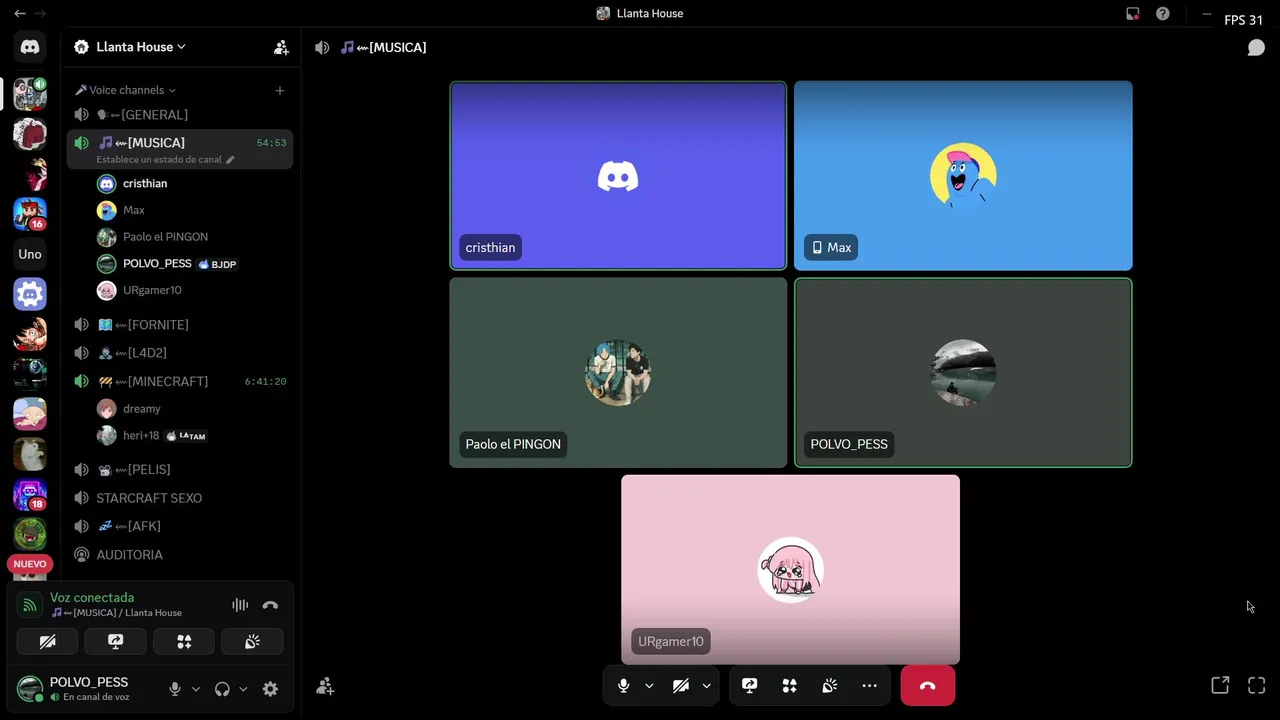Start an activity in the left voice panel
This screenshot has height=720, width=1280.
(184, 642)
